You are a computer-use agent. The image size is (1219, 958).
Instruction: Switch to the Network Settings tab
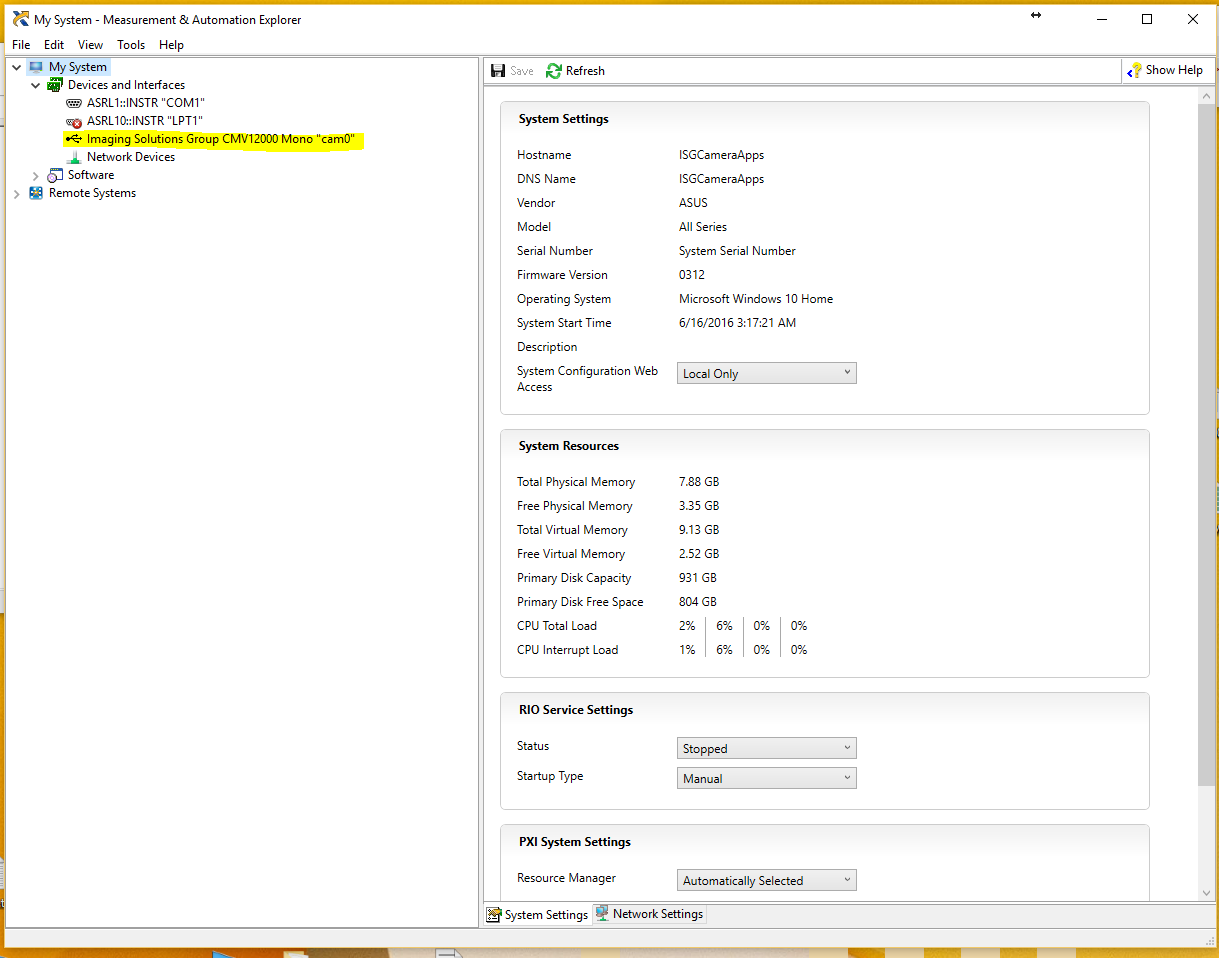click(649, 913)
